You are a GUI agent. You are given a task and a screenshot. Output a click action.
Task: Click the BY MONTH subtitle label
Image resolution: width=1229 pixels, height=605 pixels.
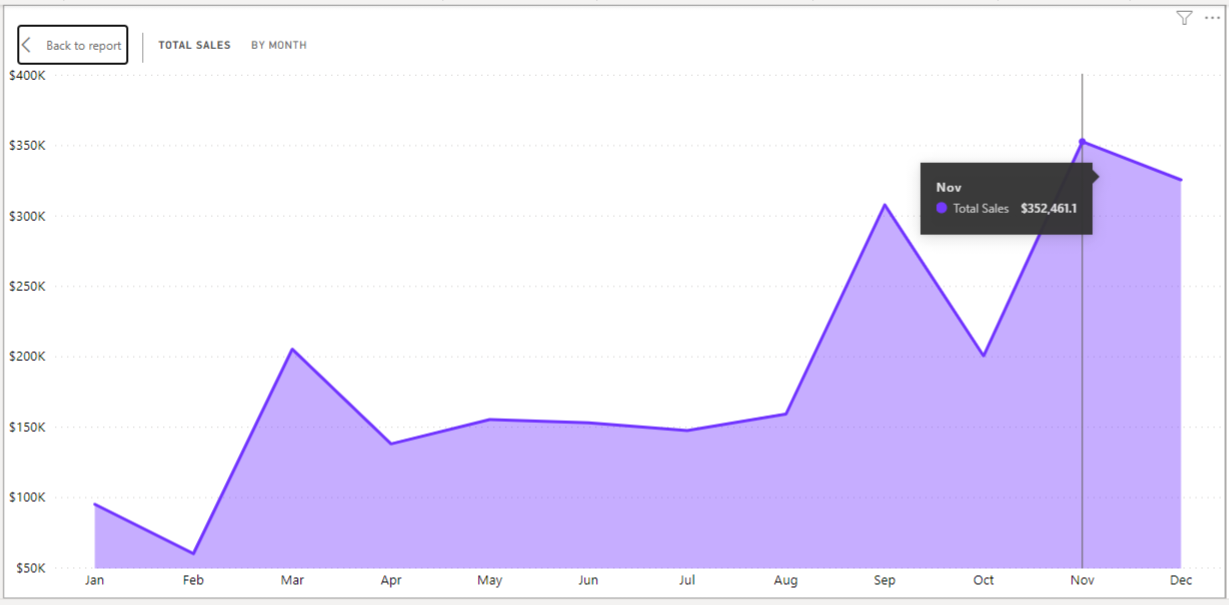tap(279, 44)
